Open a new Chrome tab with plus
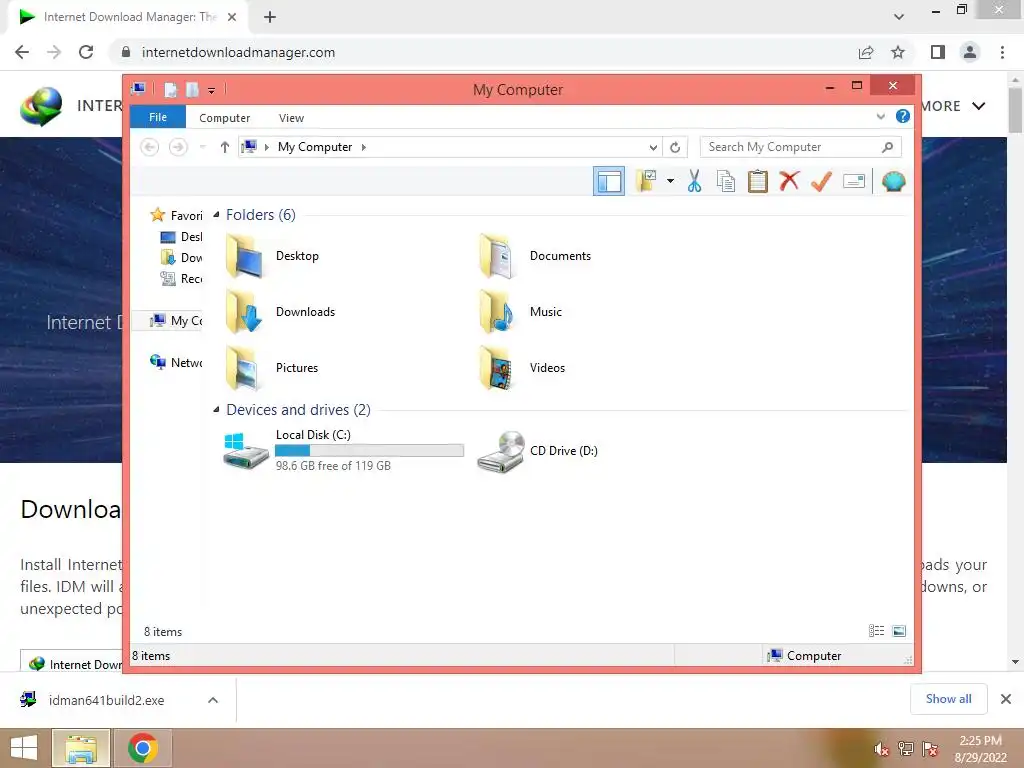The image size is (1024, 768). pyautogui.click(x=270, y=17)
